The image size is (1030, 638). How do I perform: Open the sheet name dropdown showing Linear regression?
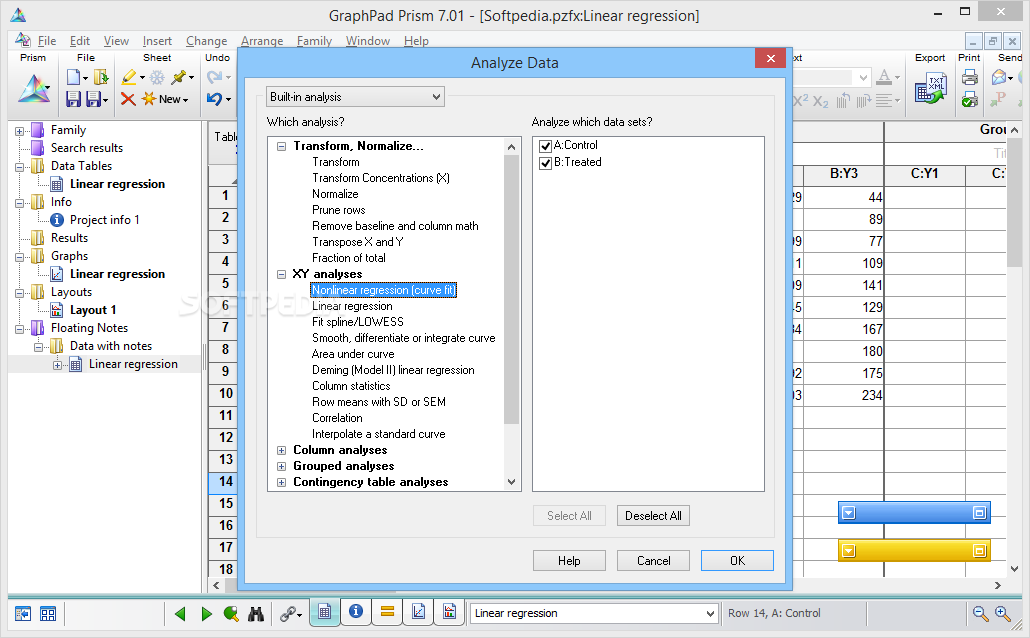click(x=710, y=614)
